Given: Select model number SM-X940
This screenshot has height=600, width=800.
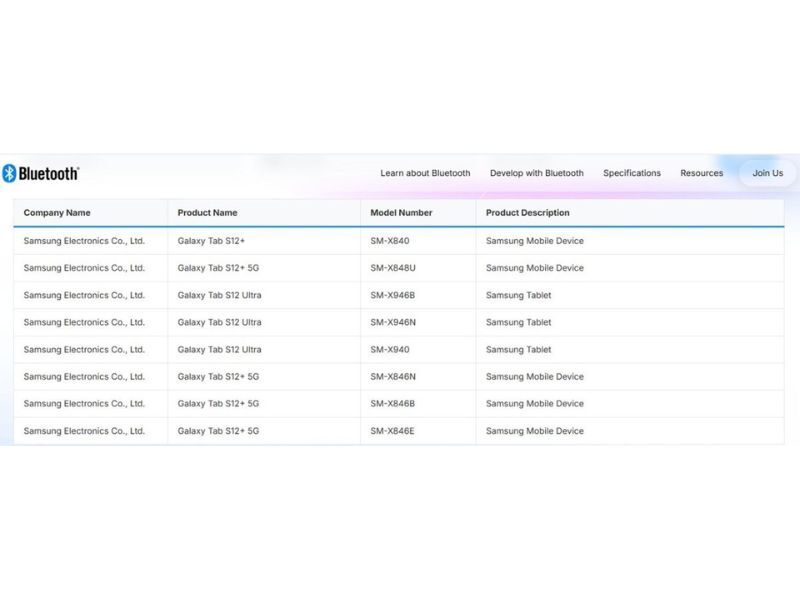Looking at the screenshot, I should 390,349.
